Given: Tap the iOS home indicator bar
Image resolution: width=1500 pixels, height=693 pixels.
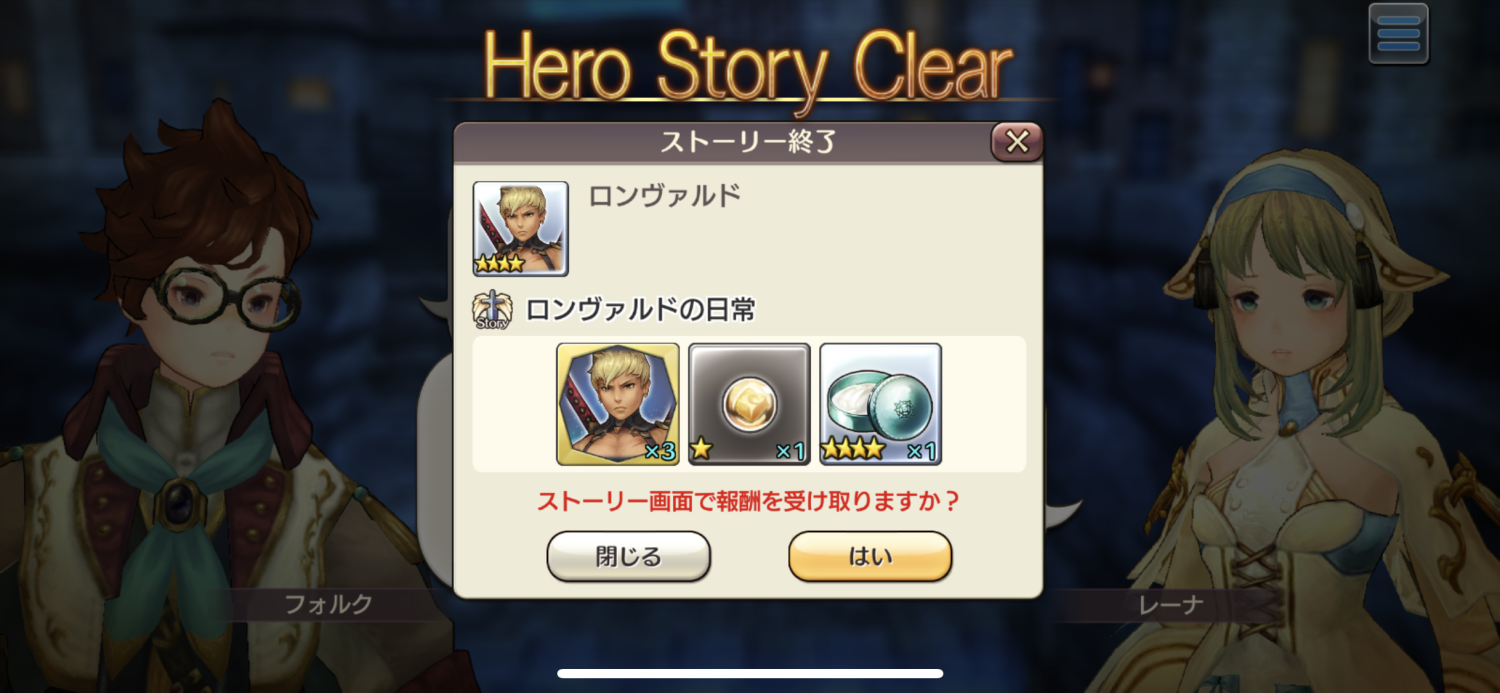Looking at the screenshot, I should click(x=750, y=673).
